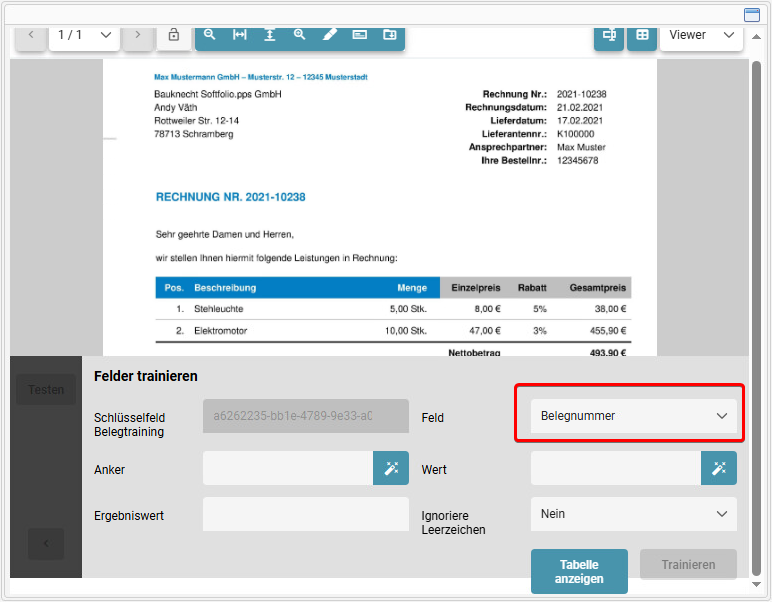Collapse sidebar with the left chevron button
This screenshot has width=772, height=602.
point(46,543)
